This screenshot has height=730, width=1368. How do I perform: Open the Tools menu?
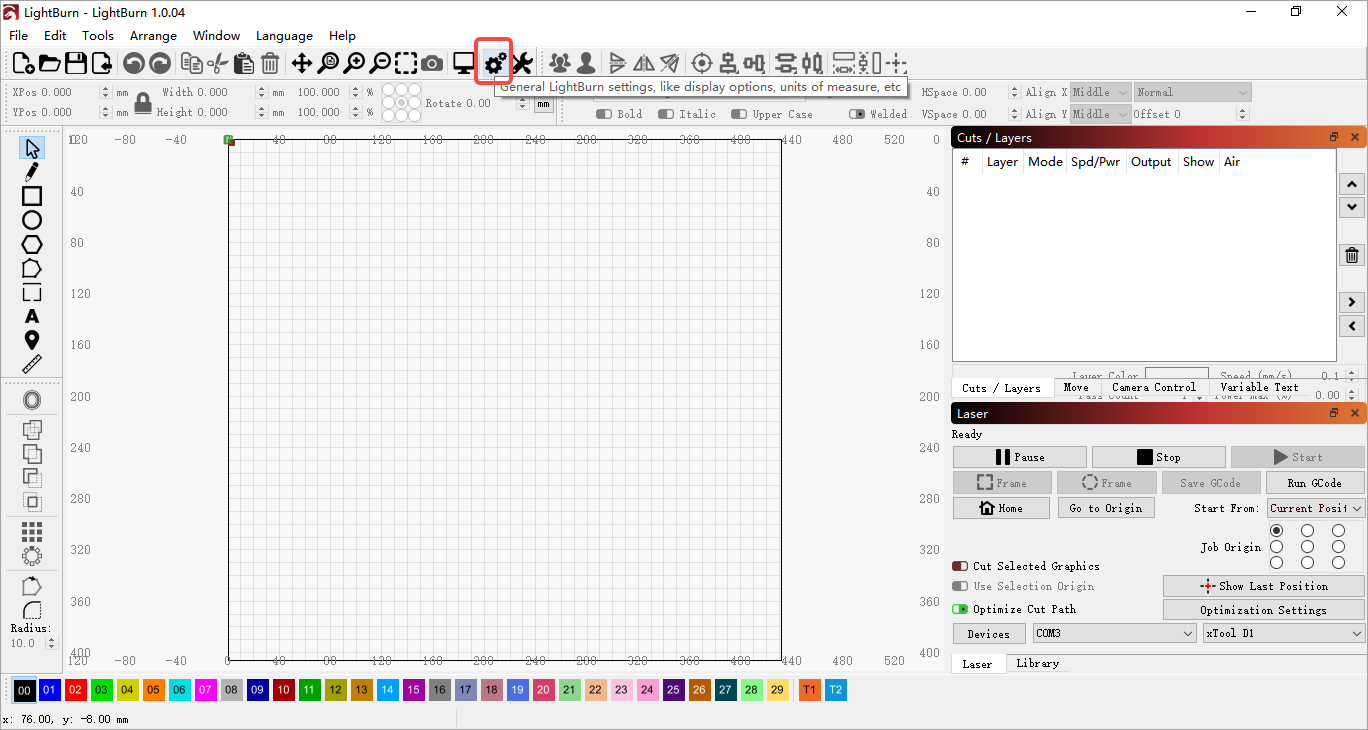[98, 35]
